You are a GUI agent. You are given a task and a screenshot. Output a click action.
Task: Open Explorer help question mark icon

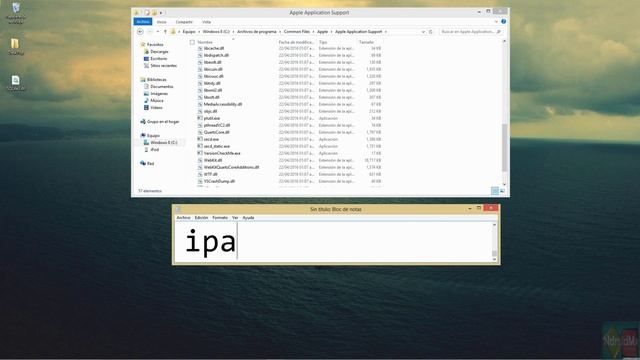(x=504, y=22)
